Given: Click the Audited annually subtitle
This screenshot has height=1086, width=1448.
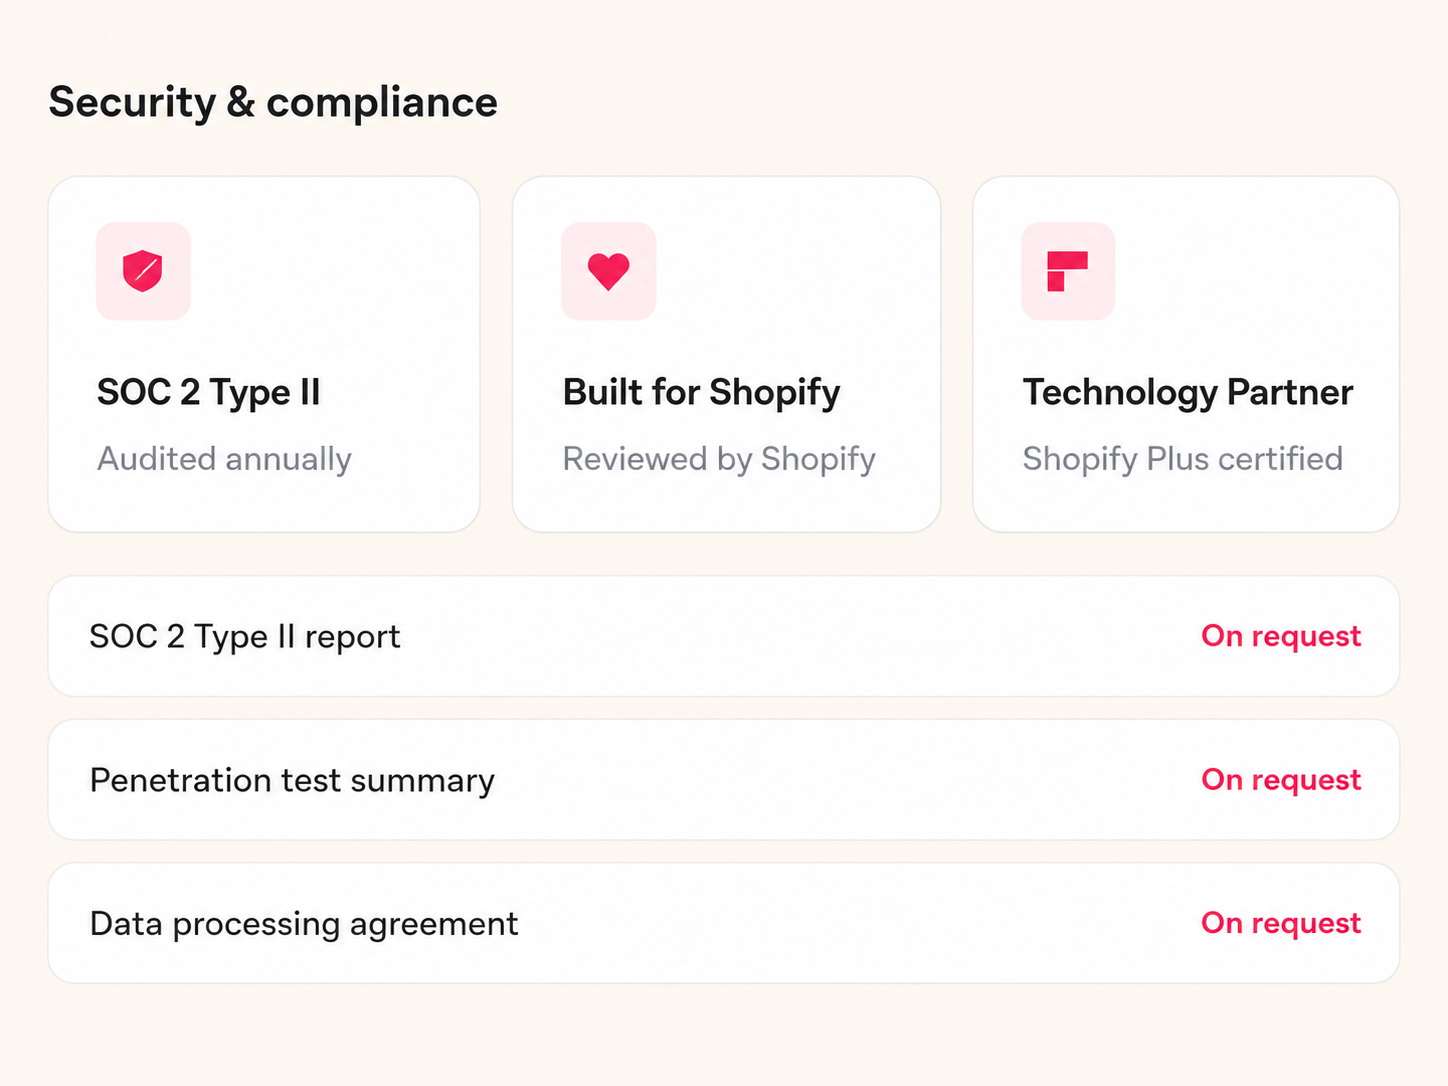Looking at the screenshot, I should 225,459.
